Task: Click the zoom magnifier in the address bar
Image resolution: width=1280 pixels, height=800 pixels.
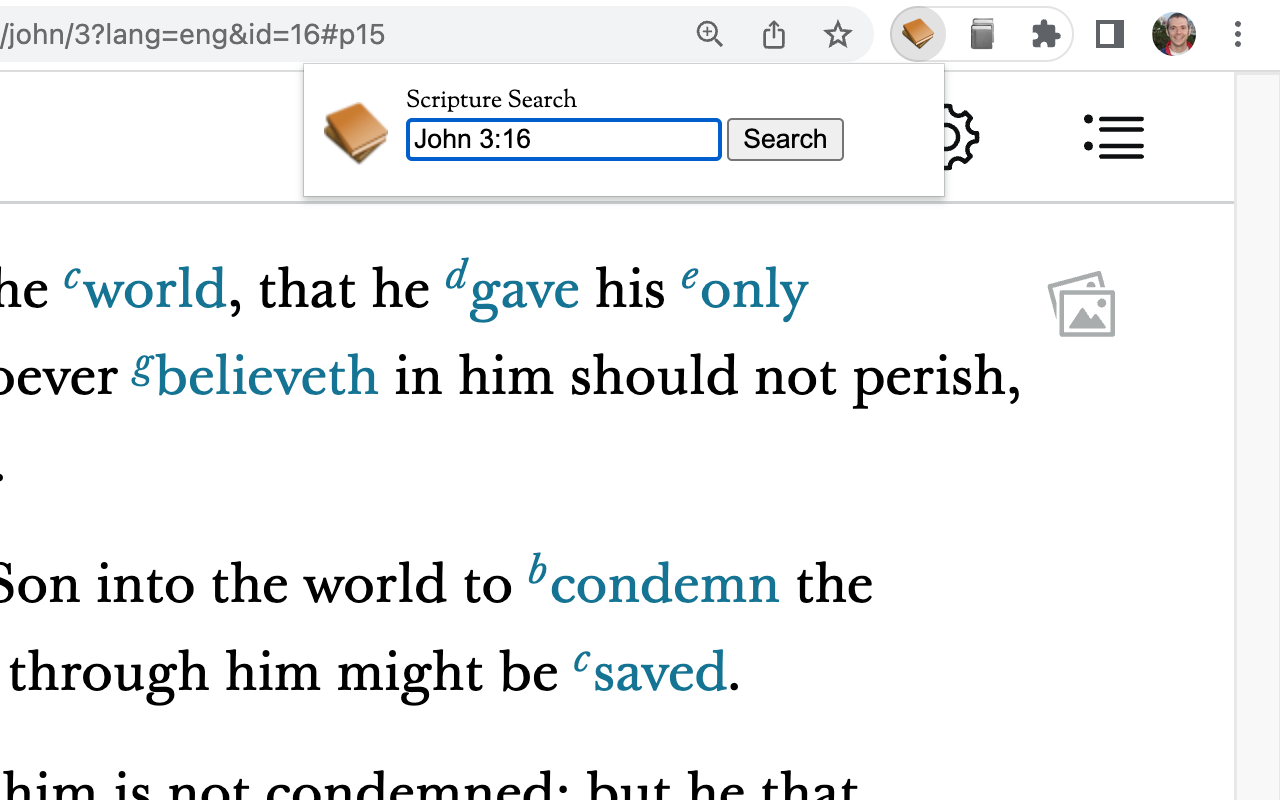Action: [x=710, y=33]
